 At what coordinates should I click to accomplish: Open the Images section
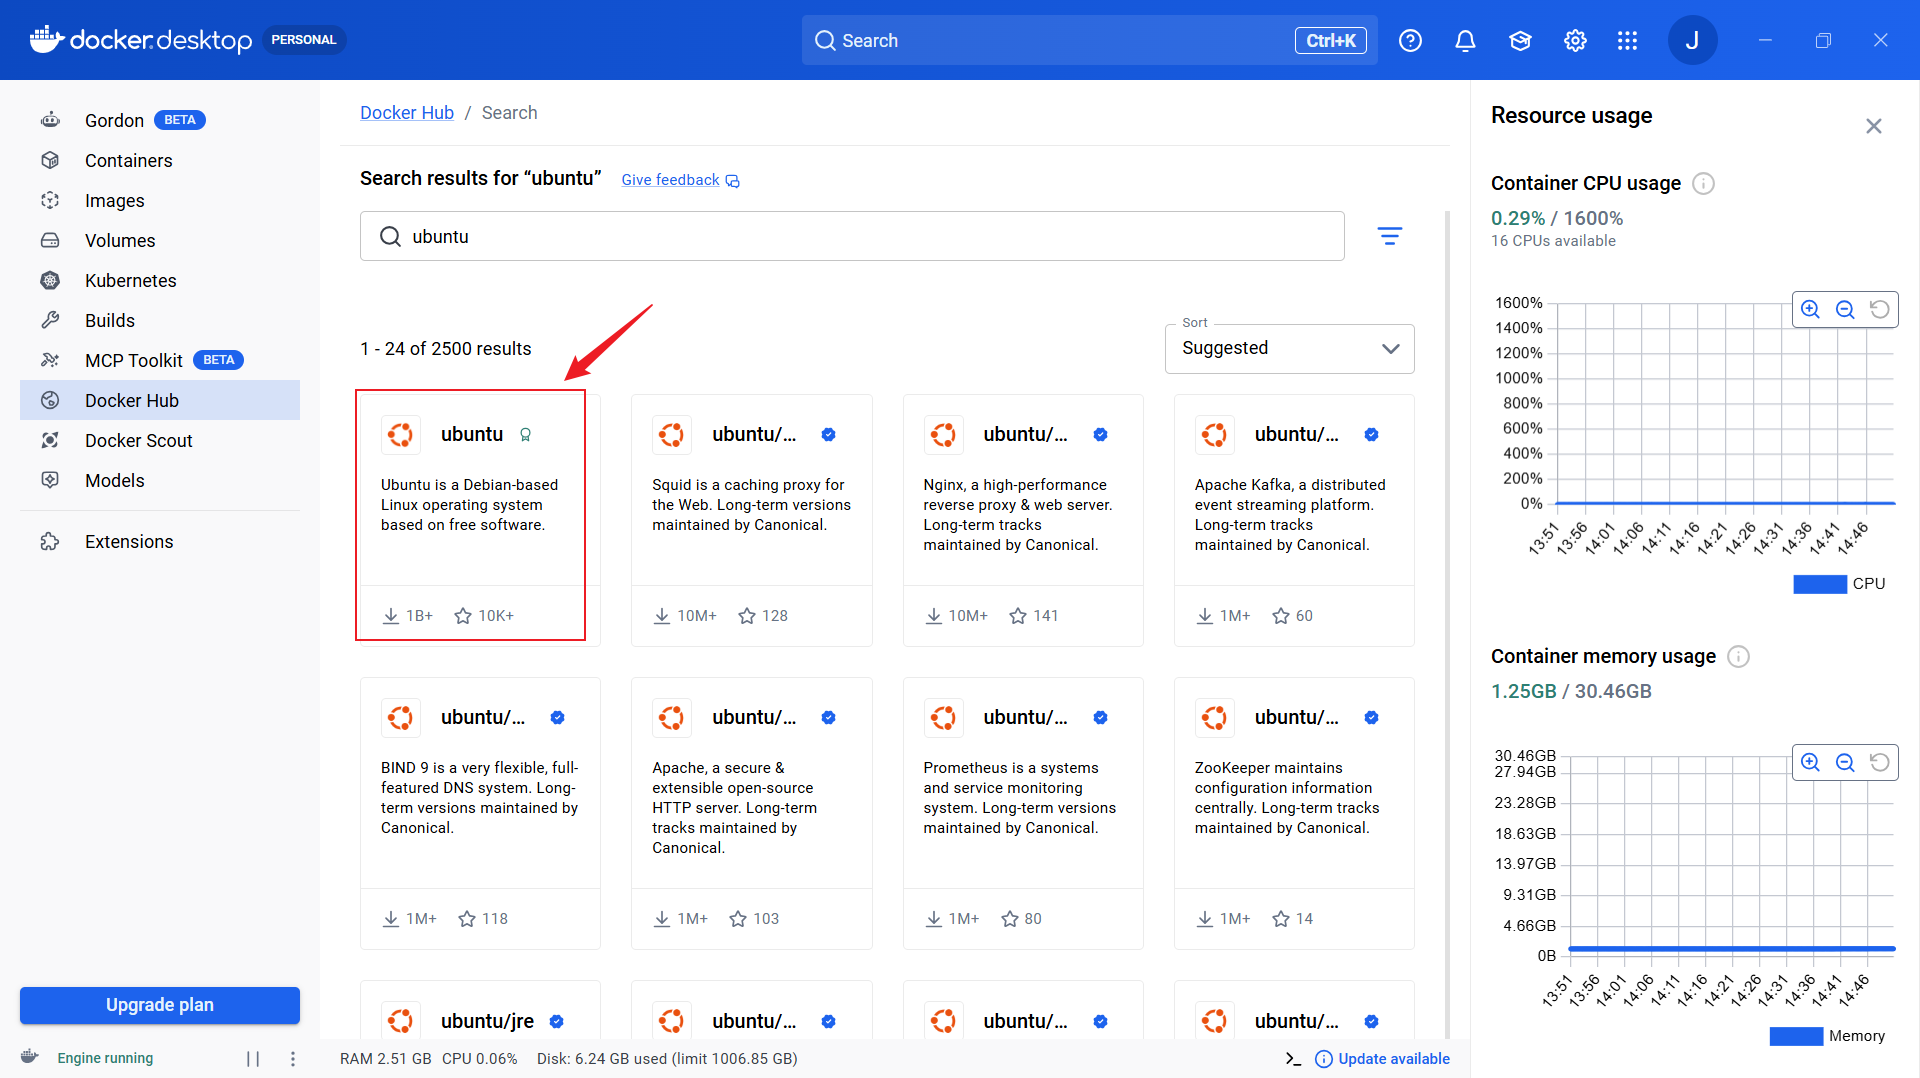tap(160, 200)
